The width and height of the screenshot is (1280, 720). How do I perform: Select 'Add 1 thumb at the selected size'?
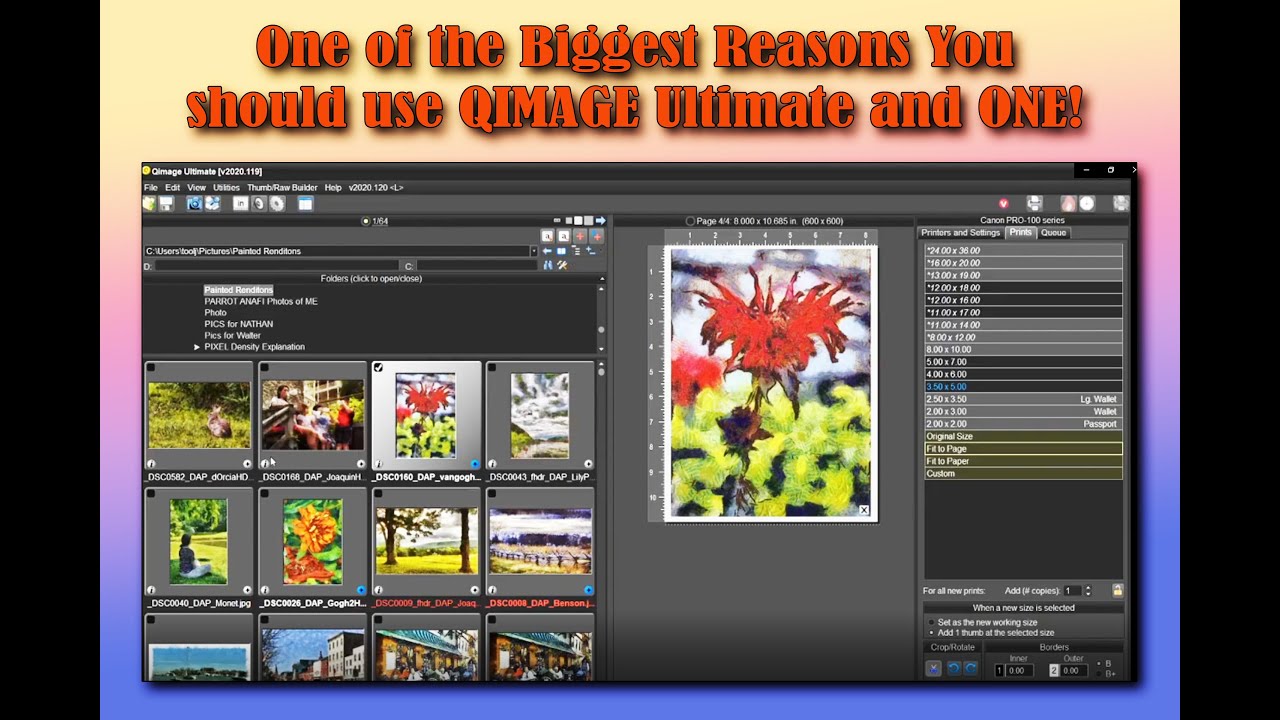(x=990, y=633)
